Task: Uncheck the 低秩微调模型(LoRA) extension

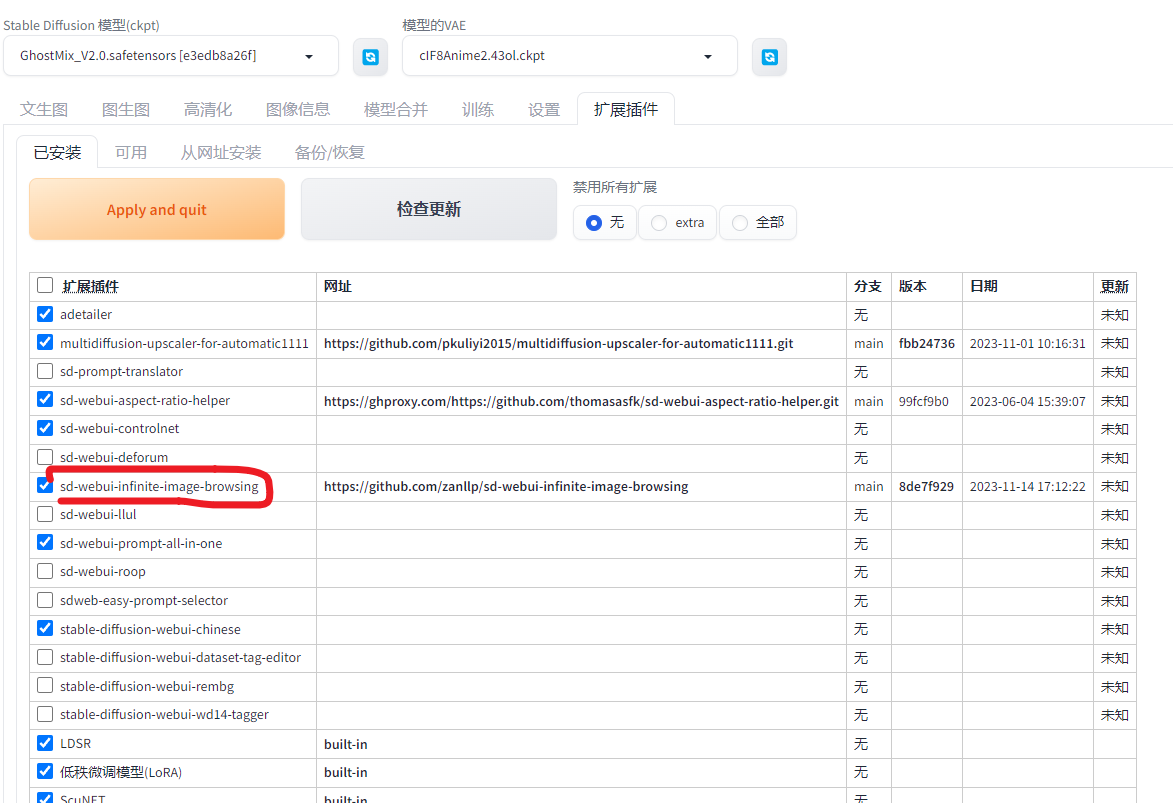Action: tap(45, 772)
